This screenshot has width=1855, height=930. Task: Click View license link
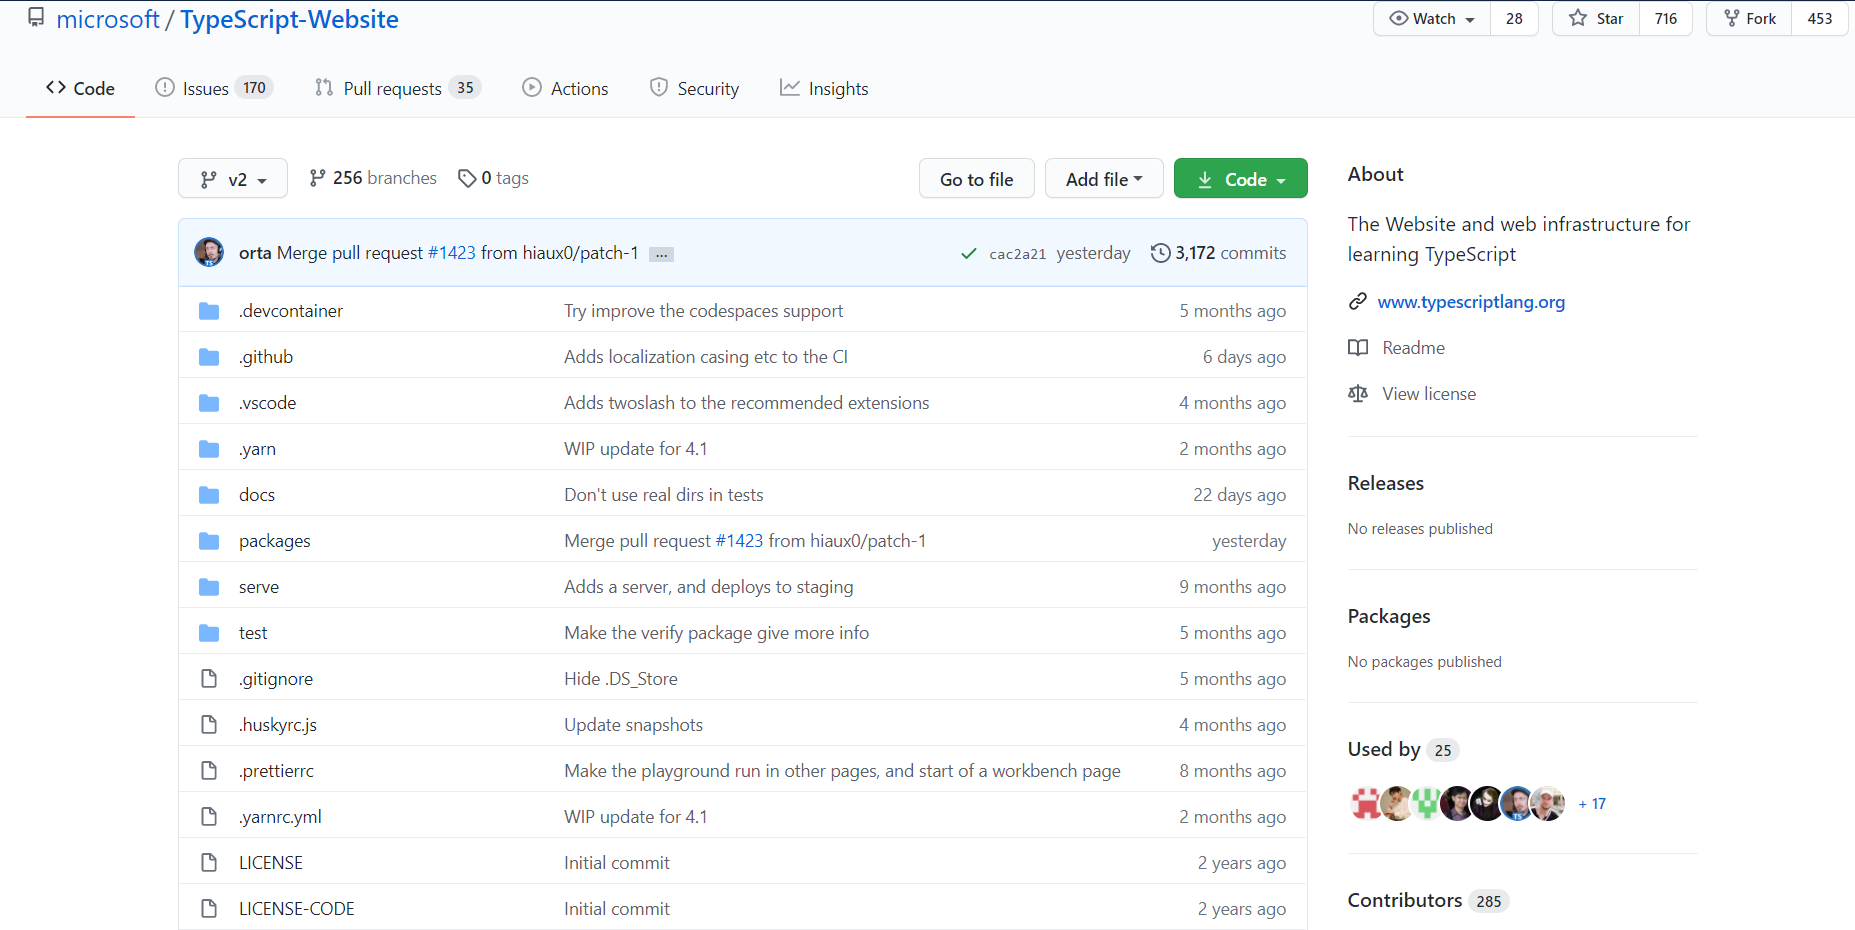[1429, 394]
